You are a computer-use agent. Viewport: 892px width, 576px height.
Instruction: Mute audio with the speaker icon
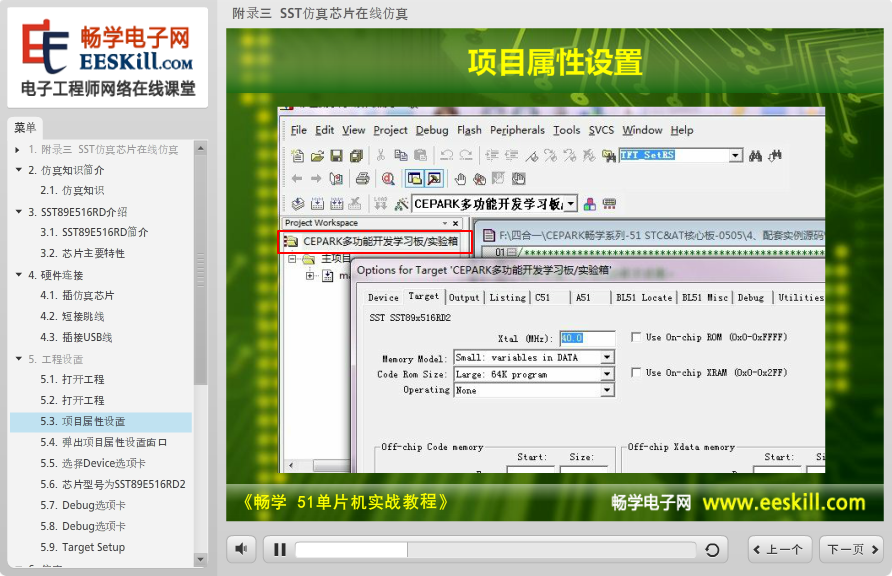click(x=242, y=549)
